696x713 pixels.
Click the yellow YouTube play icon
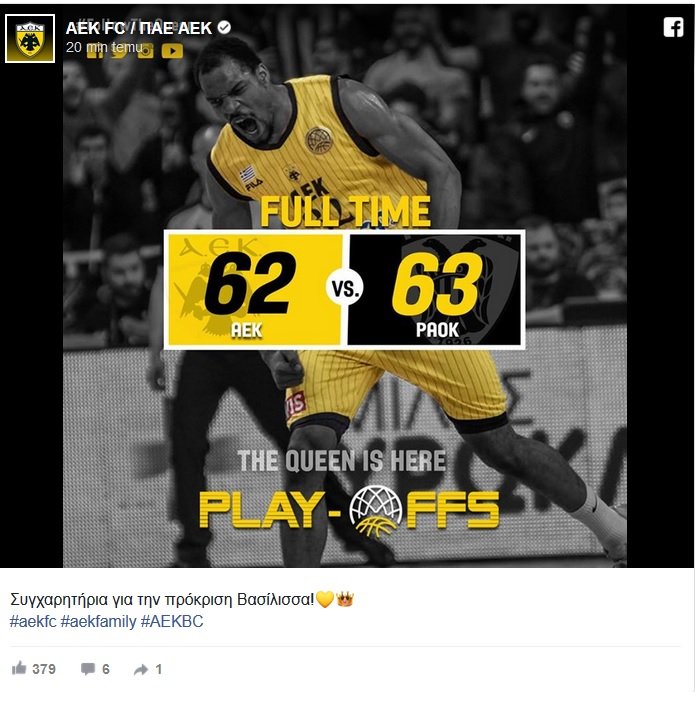click(172, 51)
